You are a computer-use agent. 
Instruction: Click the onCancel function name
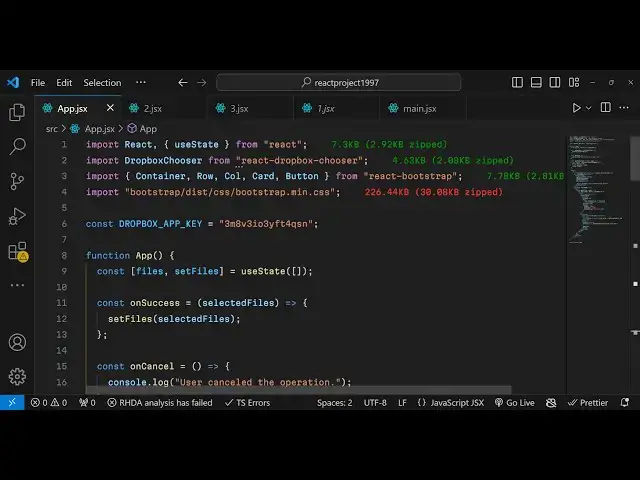coord(152,366)
